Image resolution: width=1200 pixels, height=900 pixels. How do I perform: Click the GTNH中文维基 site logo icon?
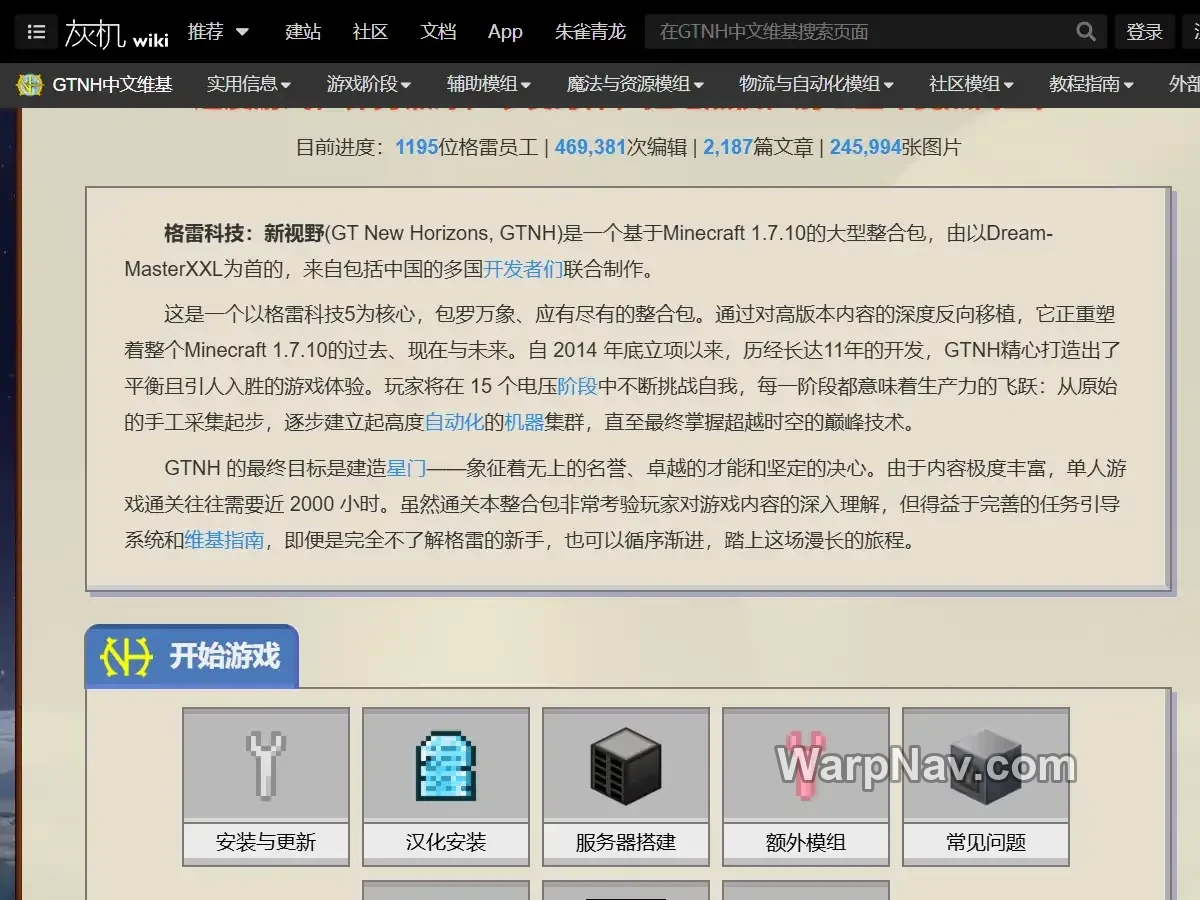click(29, 85)
